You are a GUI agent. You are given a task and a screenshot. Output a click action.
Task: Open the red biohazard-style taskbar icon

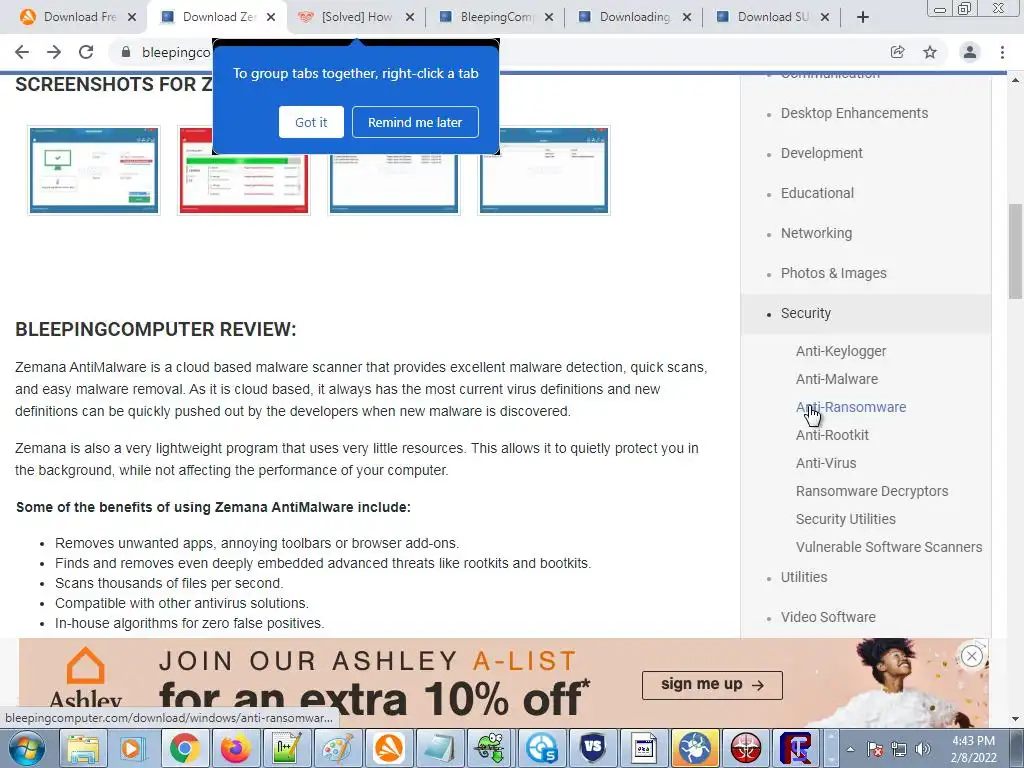[x=745, y=748]
